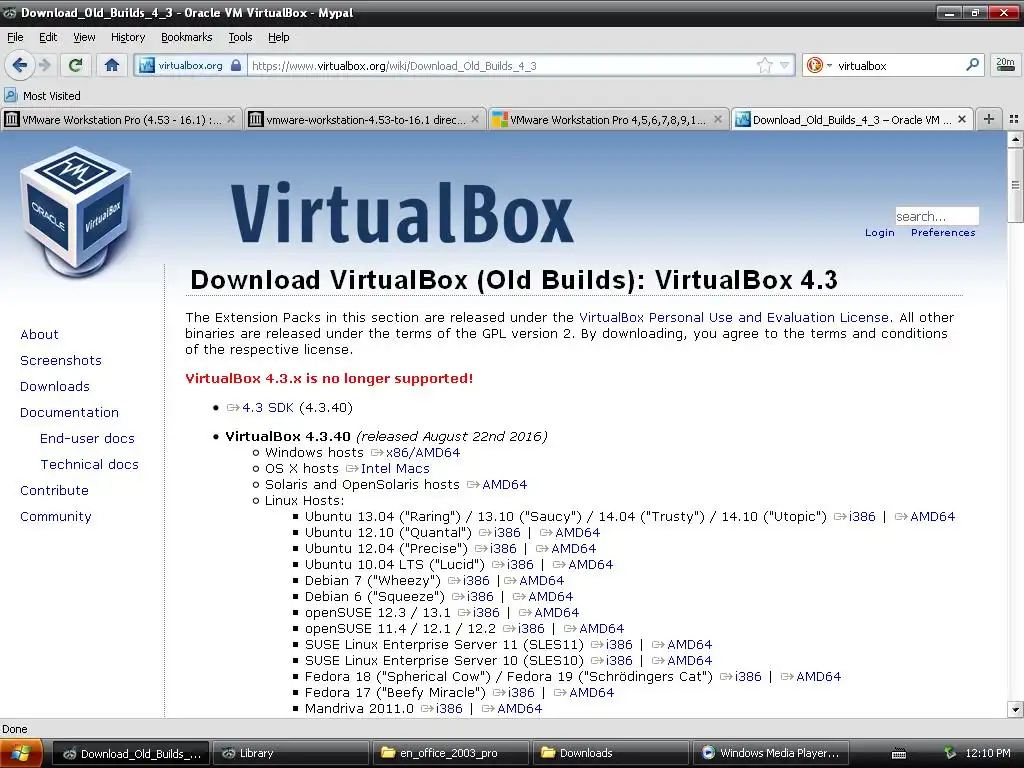The height and width of the screenshot is (768, 1024).
Task: Open Technical docs link
Action: click(x=89, y=464)
